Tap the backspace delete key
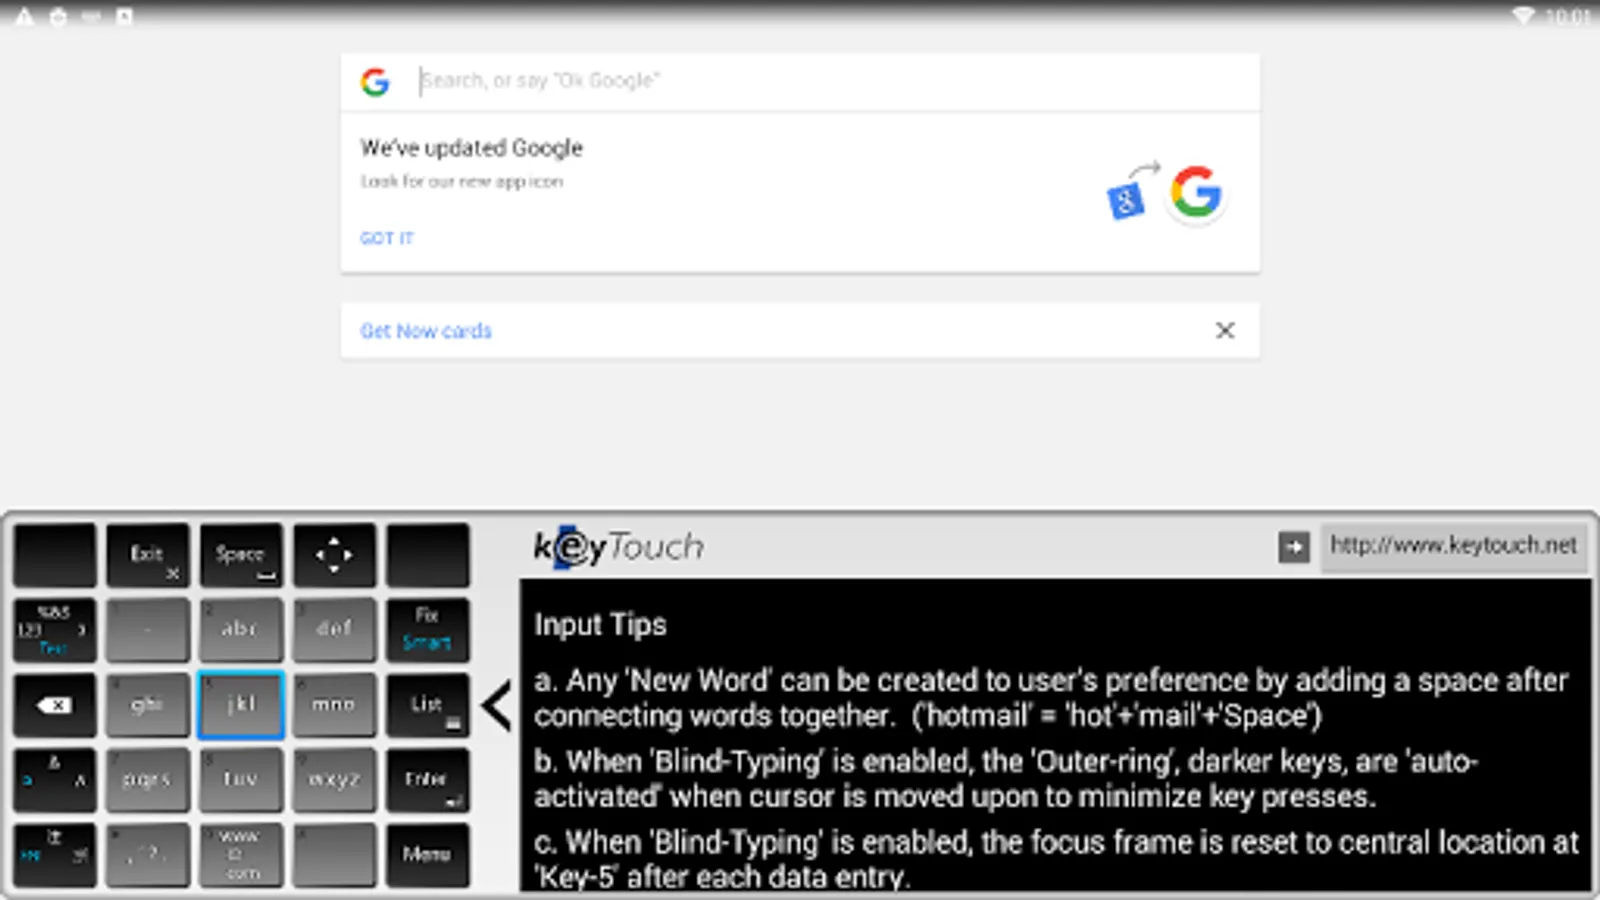 (x=55, y=705)
